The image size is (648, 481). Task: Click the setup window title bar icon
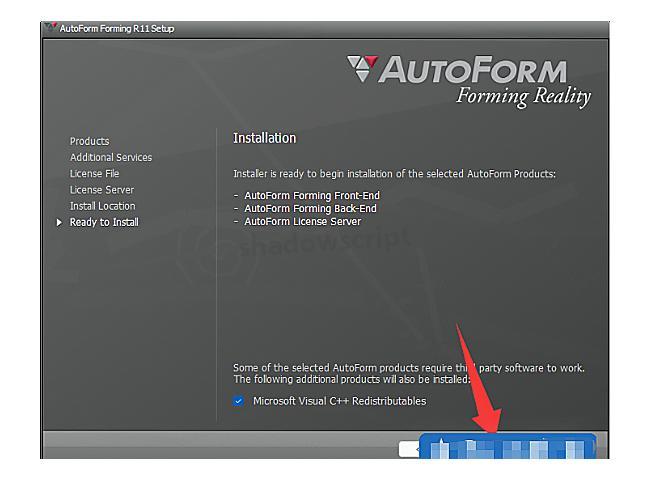click(51, 28)
